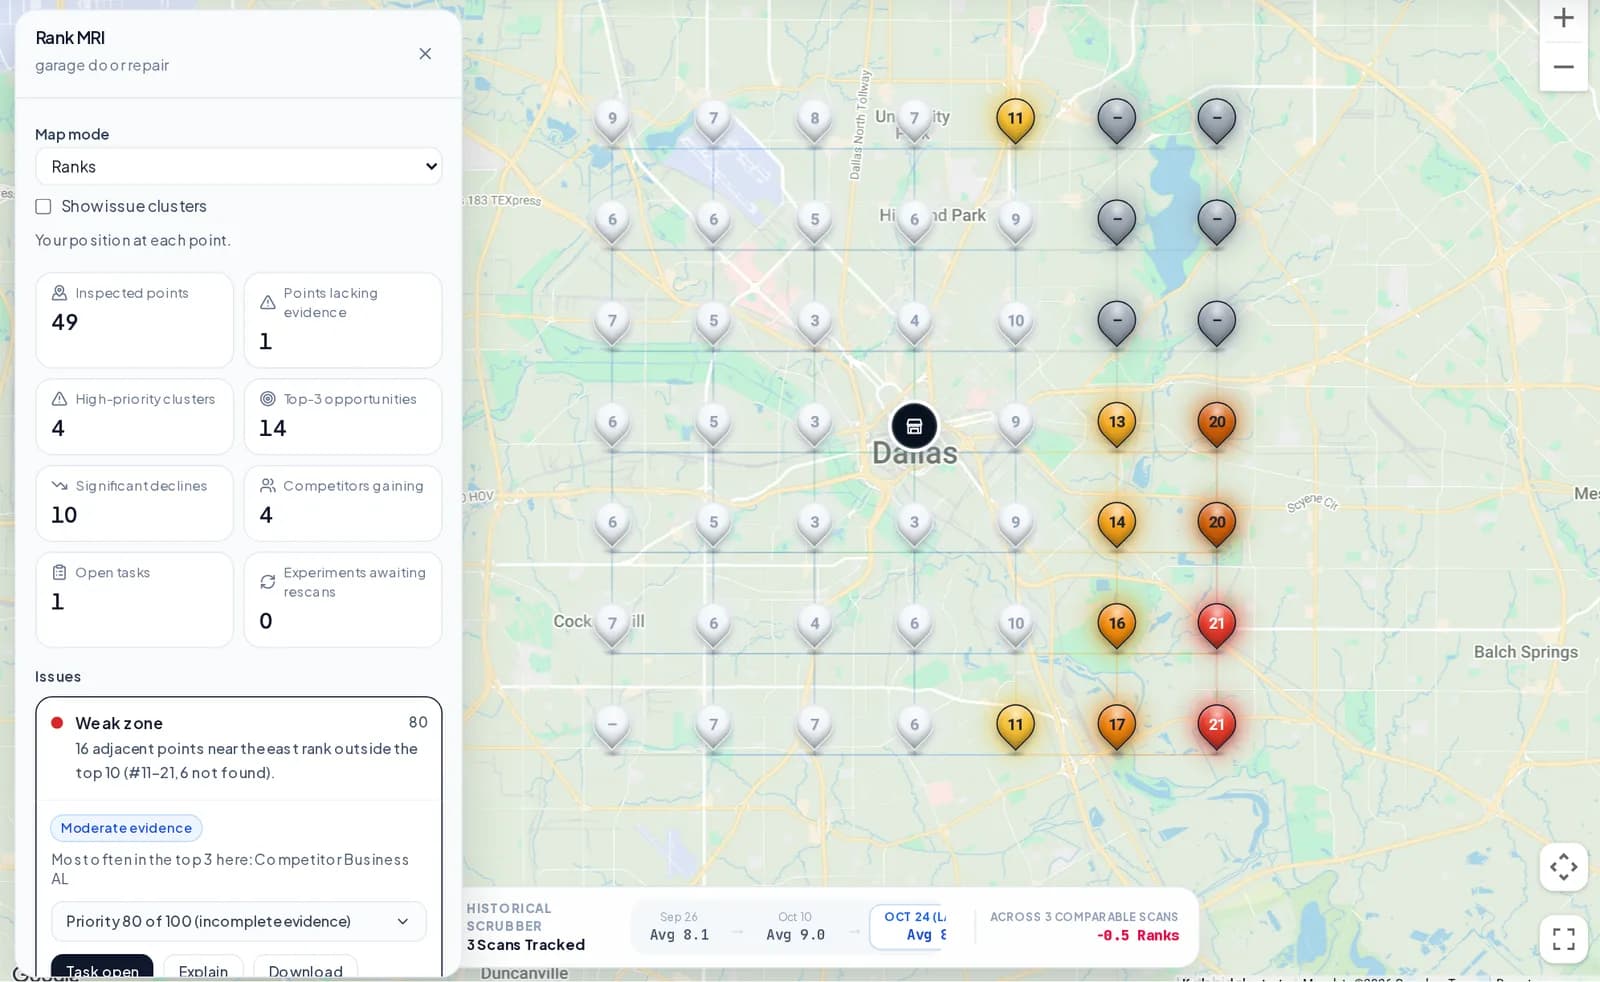The width and height of the screenshot is (1600, 982).
Task: Click Experiments awaiting rescans refresh icon
Action: pyautogui.click(x=267, y=582)
